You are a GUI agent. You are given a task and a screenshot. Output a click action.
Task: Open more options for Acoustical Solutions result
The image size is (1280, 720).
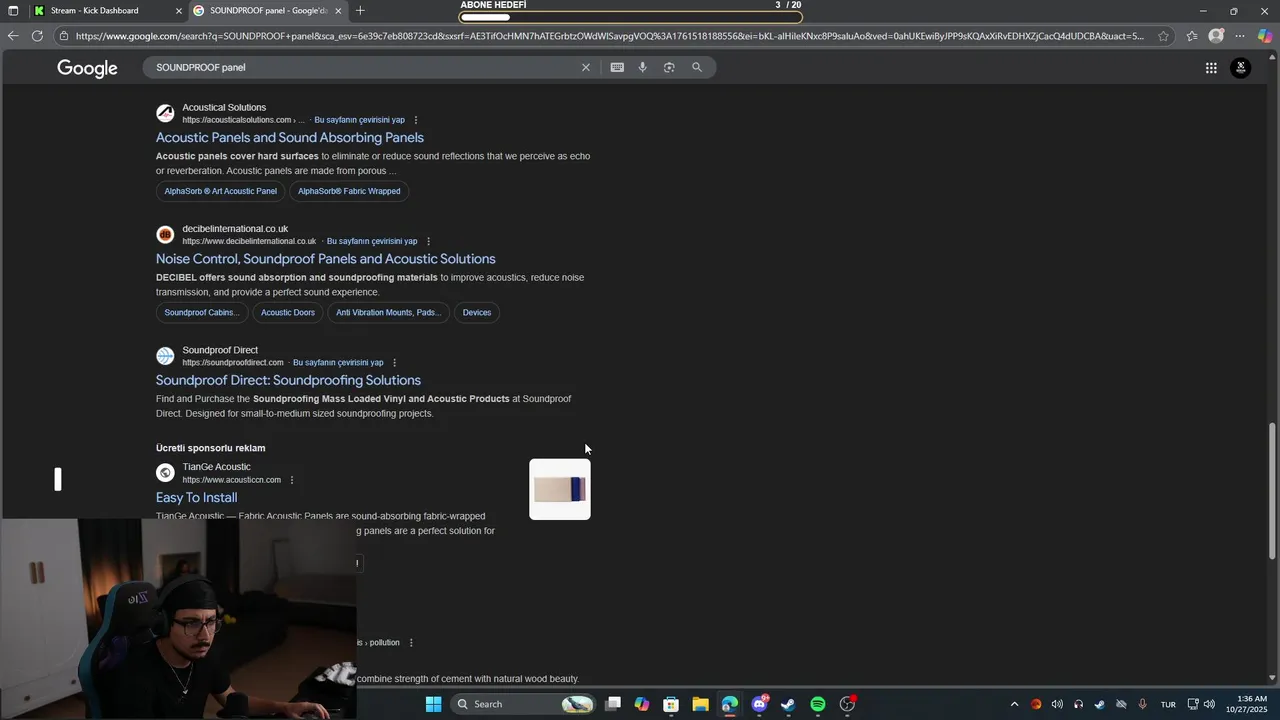[x=416, y=120]
